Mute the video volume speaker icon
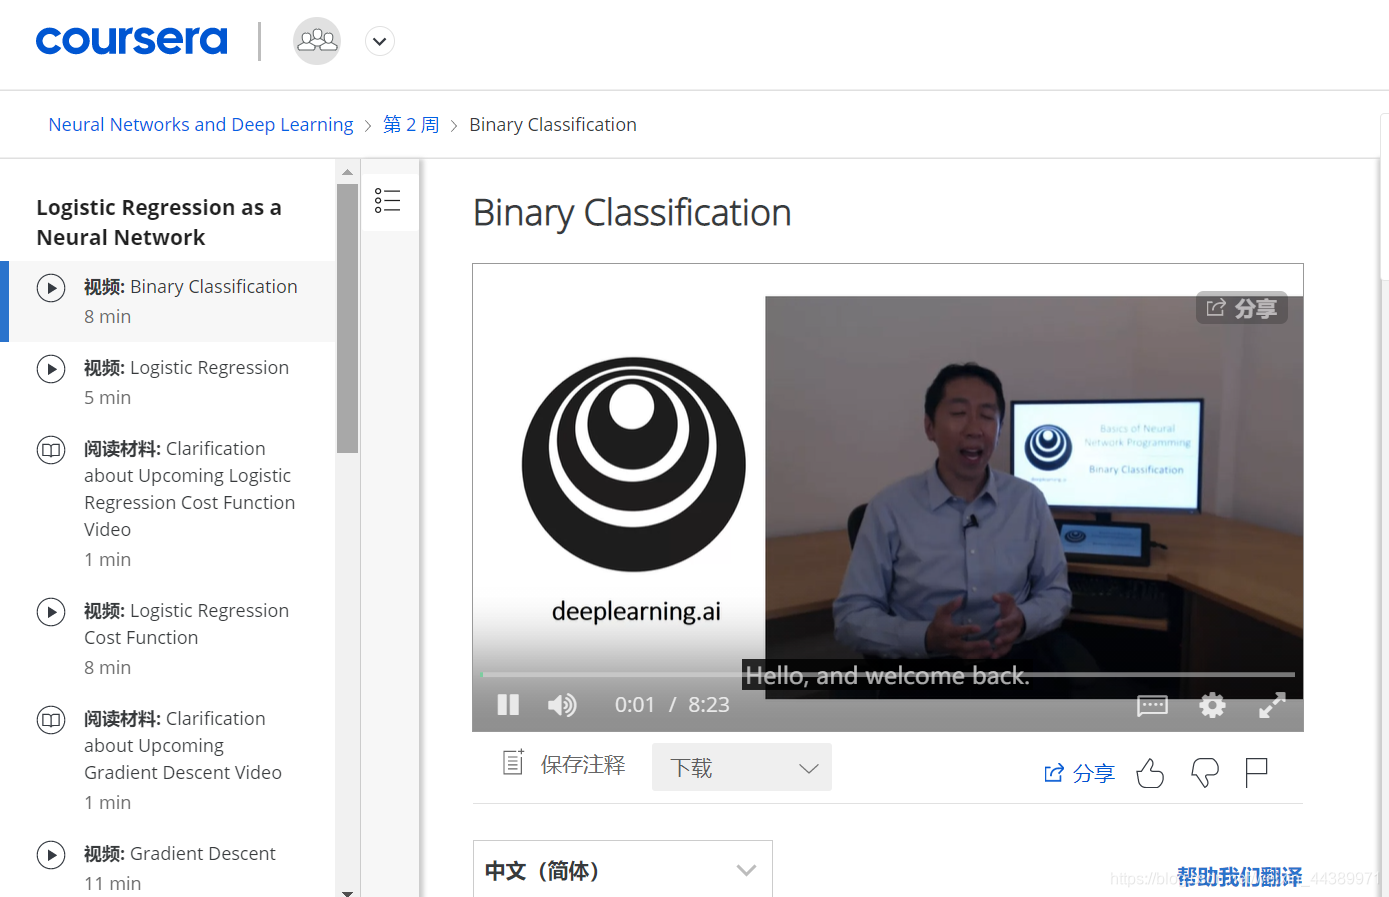This screenshot has width=1389, height=897. coord(562,705)
